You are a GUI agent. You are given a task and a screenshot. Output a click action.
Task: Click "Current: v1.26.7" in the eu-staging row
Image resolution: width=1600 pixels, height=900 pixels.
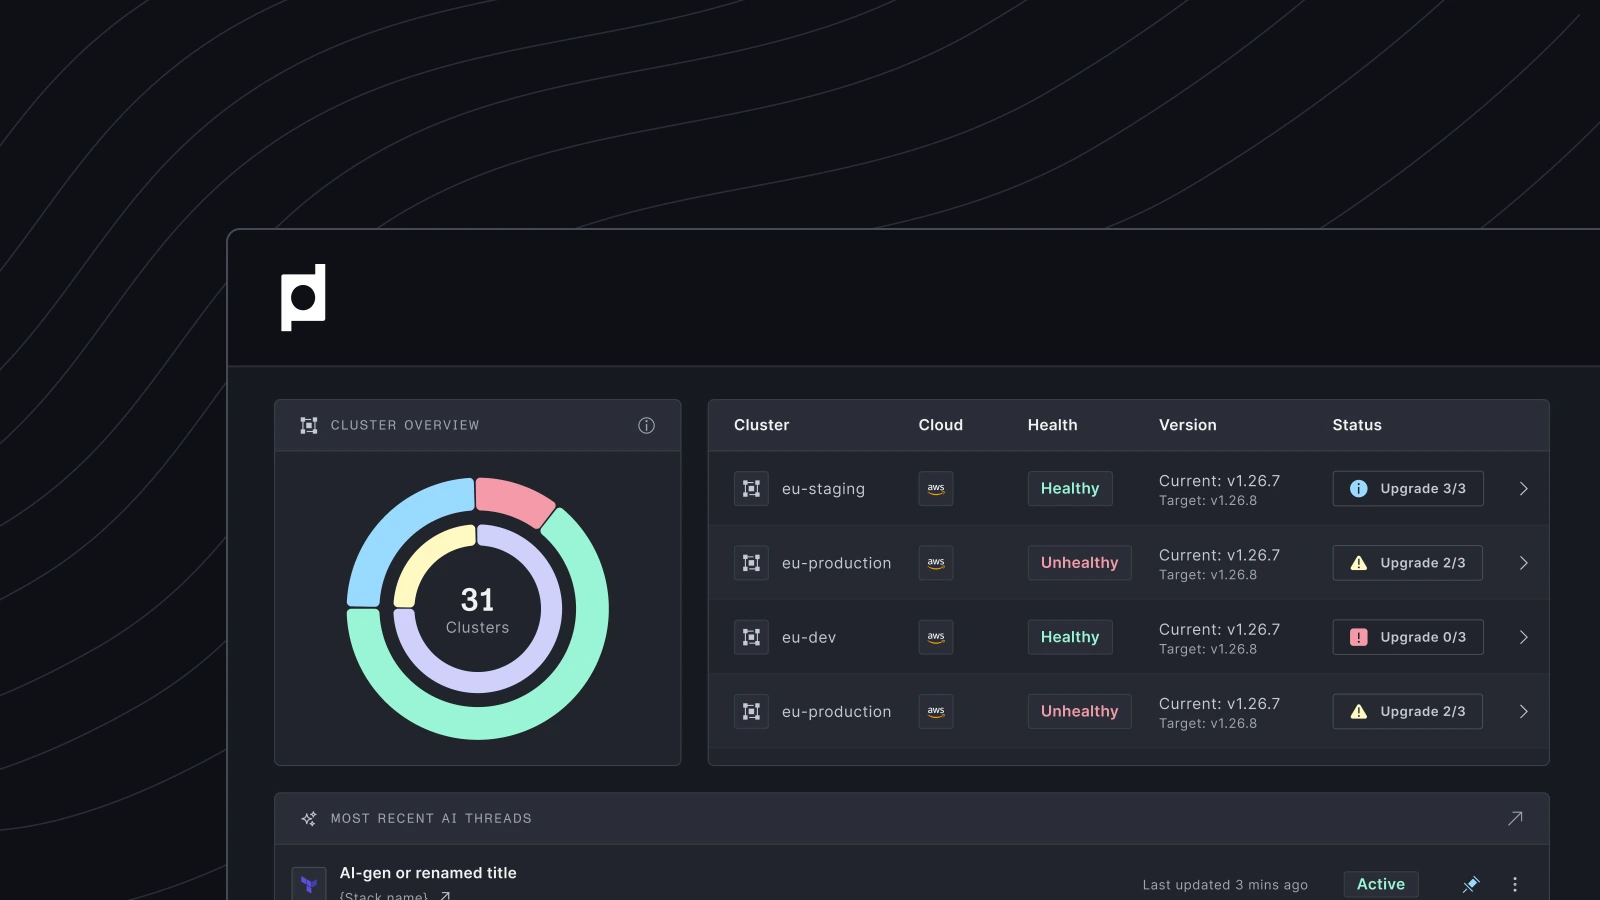[x=1219, y=481]
